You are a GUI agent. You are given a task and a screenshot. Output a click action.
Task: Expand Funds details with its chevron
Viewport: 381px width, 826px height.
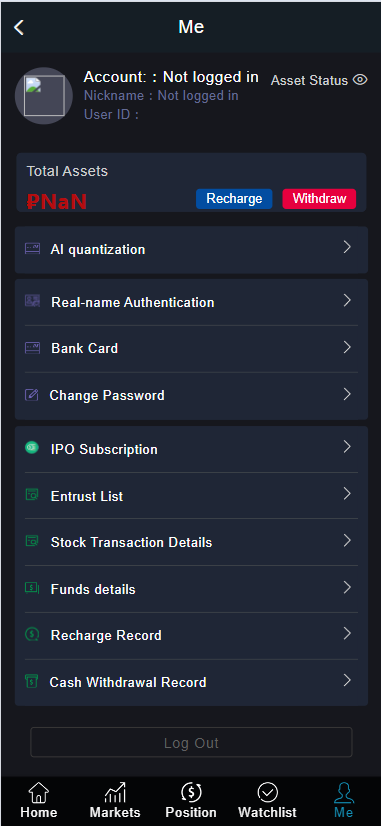pos(347,587)
